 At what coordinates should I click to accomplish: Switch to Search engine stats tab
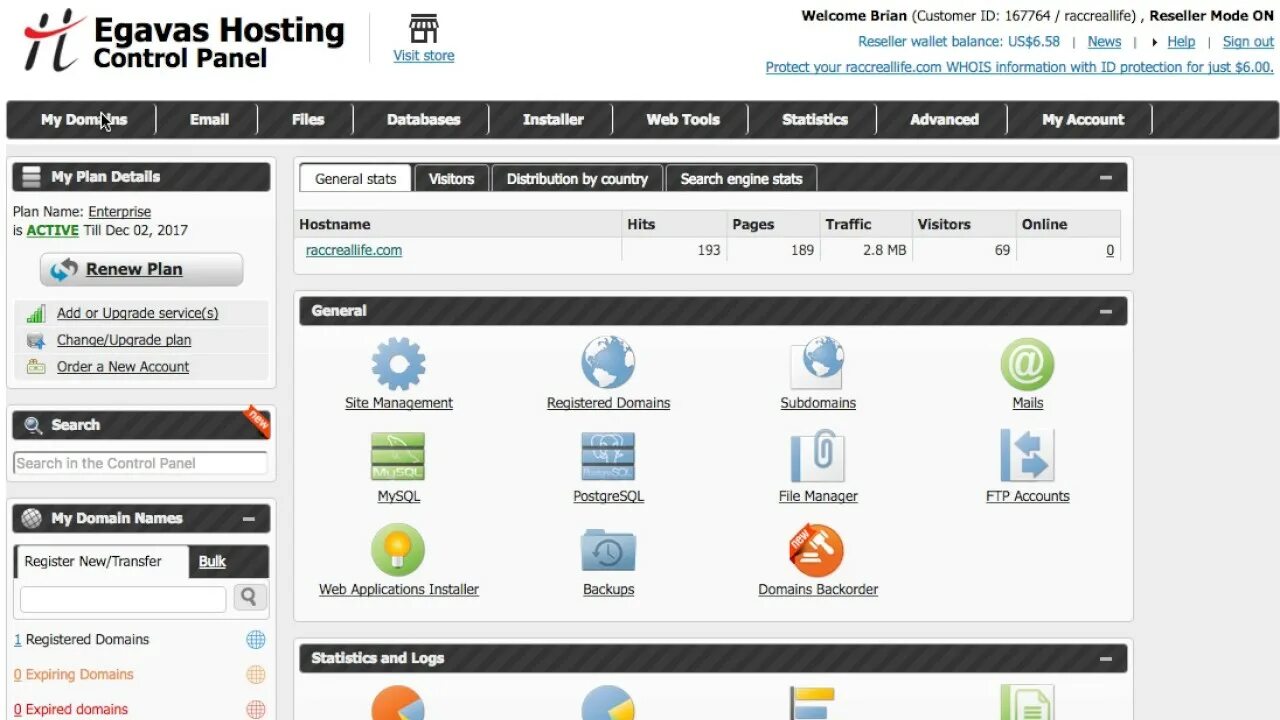[741, 179]
